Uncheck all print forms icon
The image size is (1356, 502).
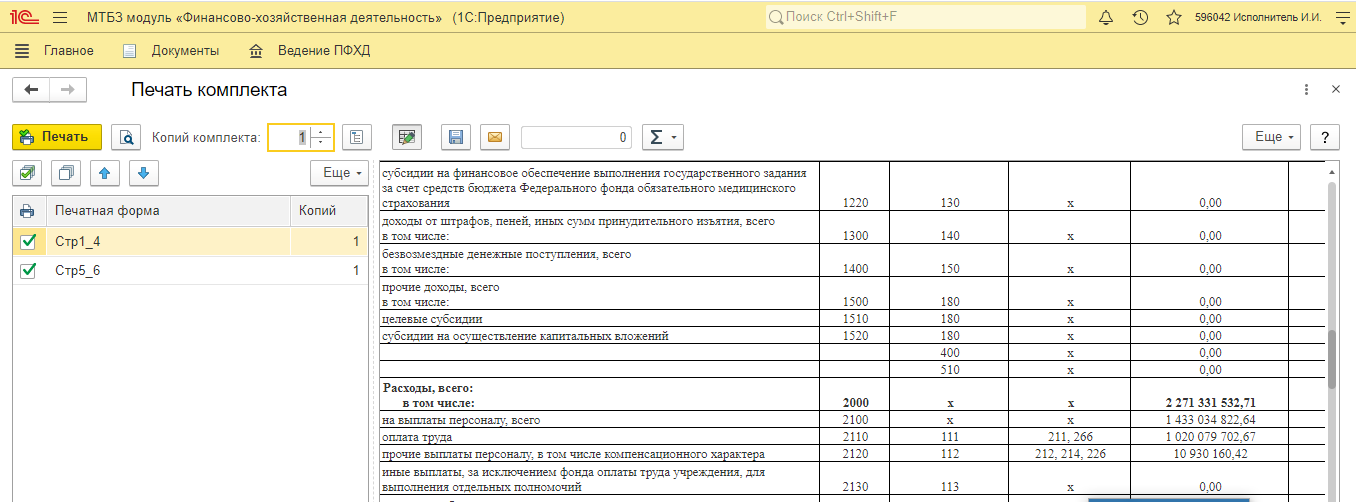(x=66, y=174)
